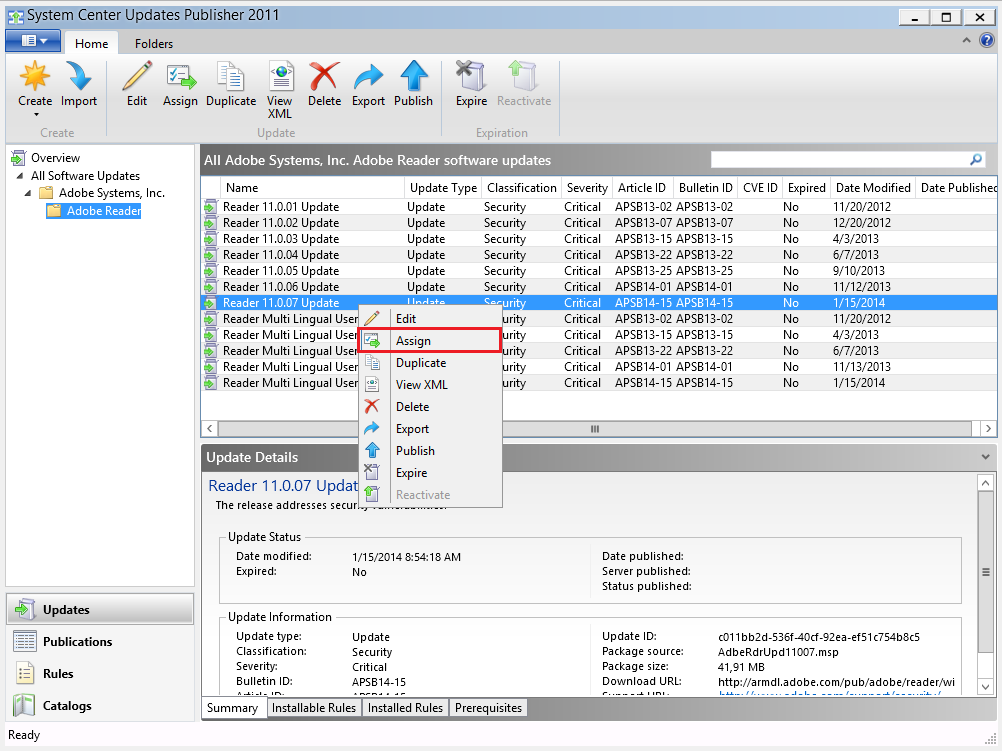Sort by the Name column header
The width and height of the screenshot is (1002, 751).
pyautogui.click(x=312, y=188)
